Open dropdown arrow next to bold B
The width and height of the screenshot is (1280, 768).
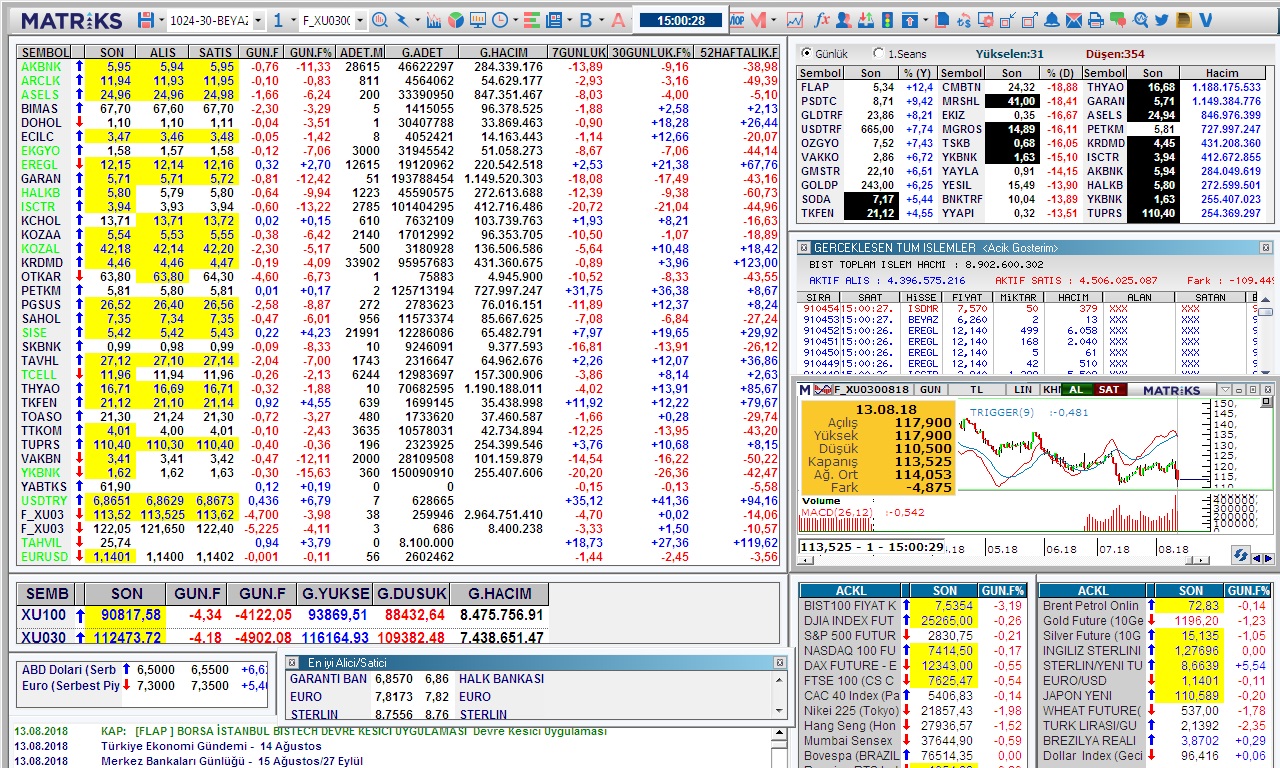(601, 20)
